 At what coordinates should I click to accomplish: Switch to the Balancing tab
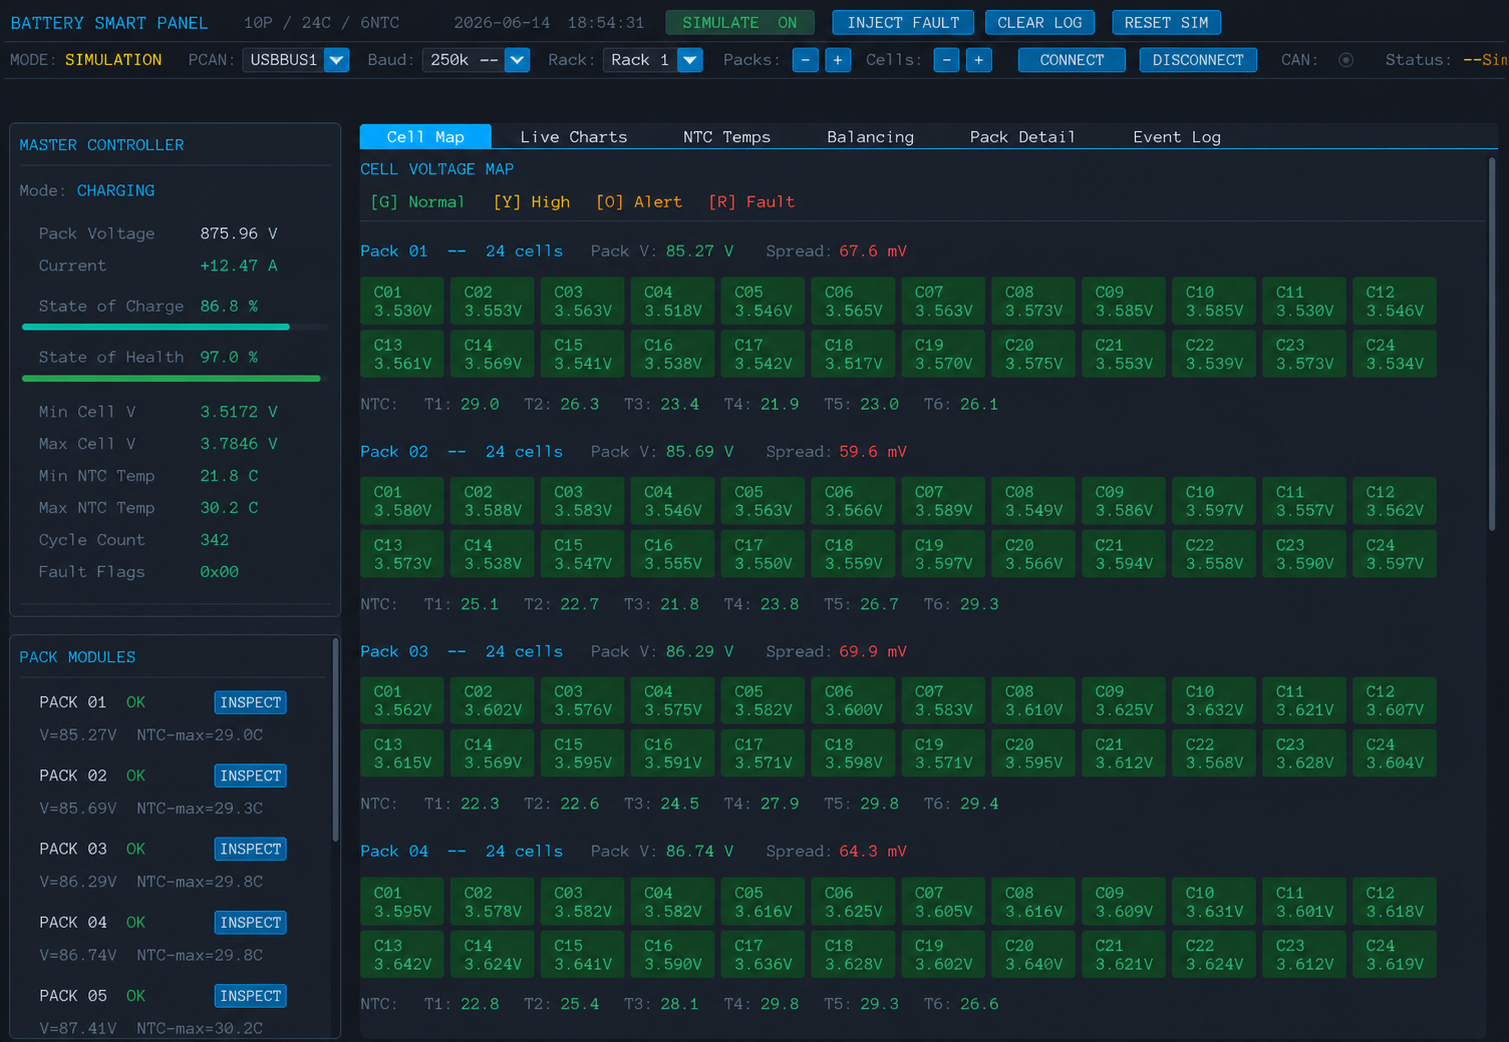pyautogui.click(x=870, y=137)
